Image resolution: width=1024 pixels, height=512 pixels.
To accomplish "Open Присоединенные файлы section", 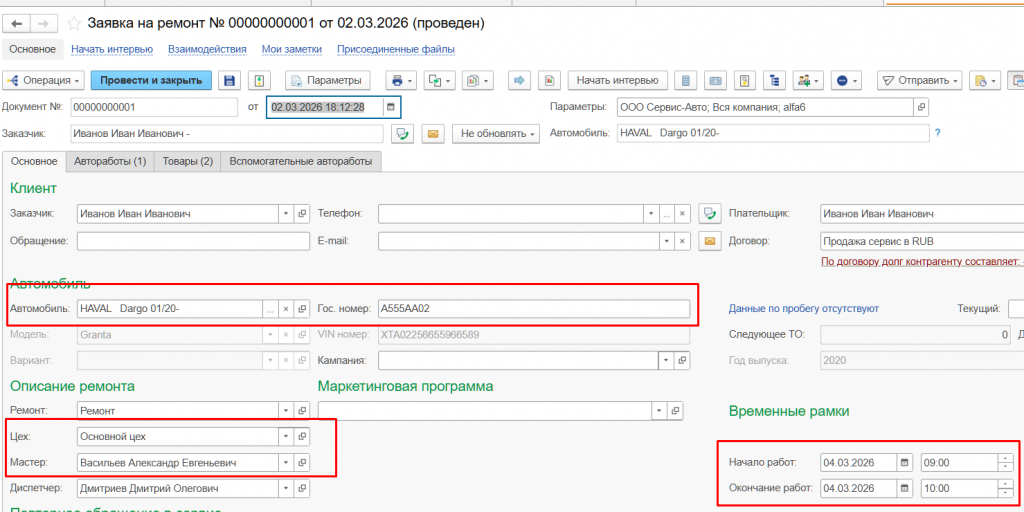I will pyautogui.click(x=396, y=49).
